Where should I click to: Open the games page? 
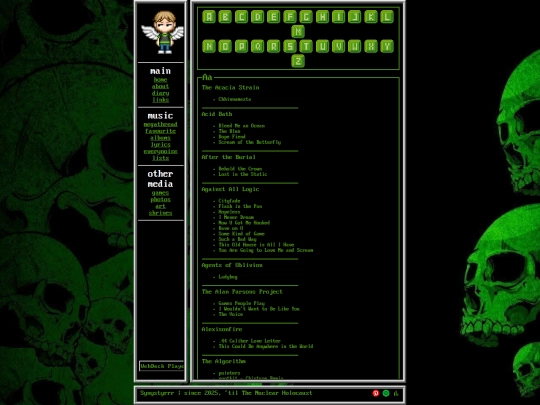click(x=160, y=193)
